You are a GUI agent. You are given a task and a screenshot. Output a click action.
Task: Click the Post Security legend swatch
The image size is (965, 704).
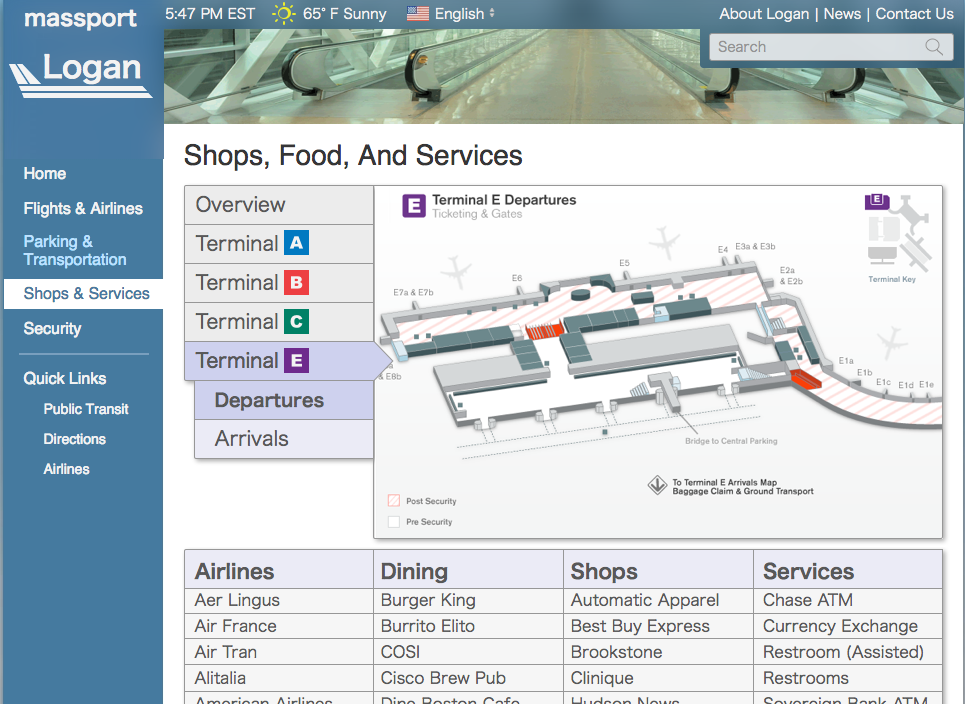point(393,501)
